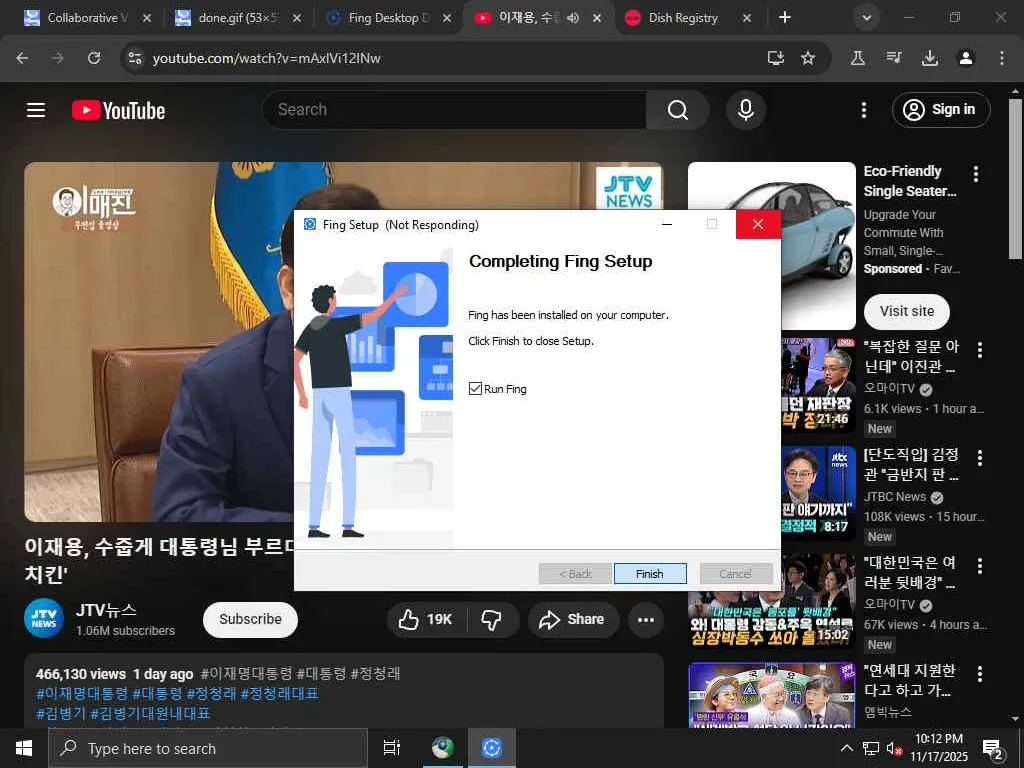The height and width of the screenshot is (768, 1024).
Task: View site information icon in address bar
Action: pyautogui.click(x=135, y=58)
